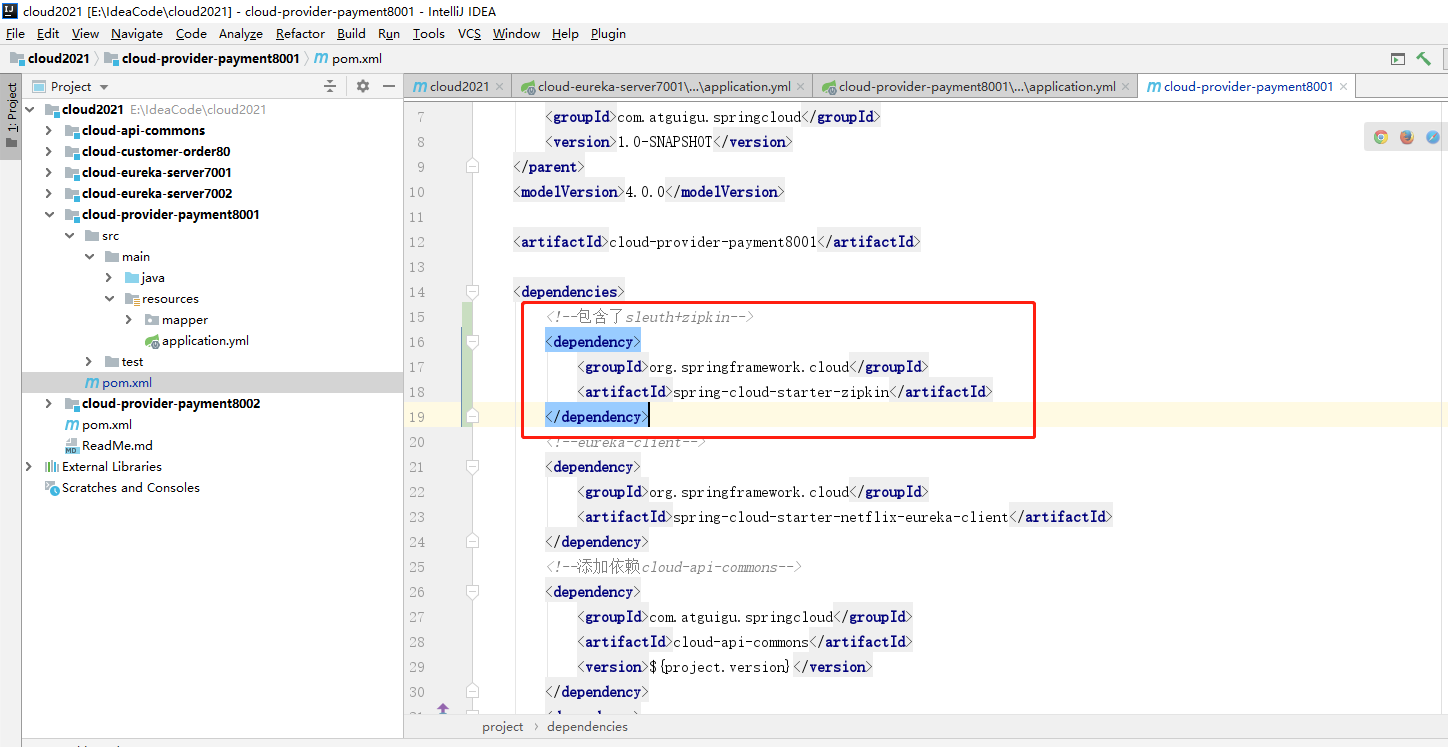The image size is (1448, 747).
Task: Select ReadMe.md file in the tree
Action: coord(117,446)
